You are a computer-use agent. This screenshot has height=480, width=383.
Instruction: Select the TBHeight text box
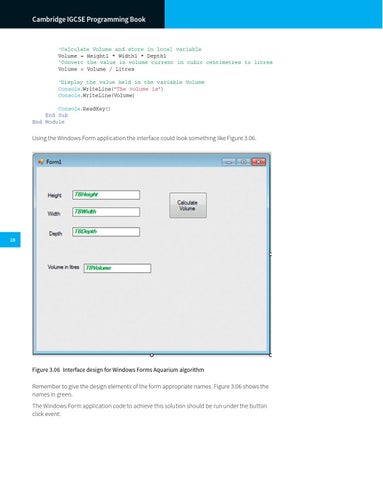pos(106,195)
